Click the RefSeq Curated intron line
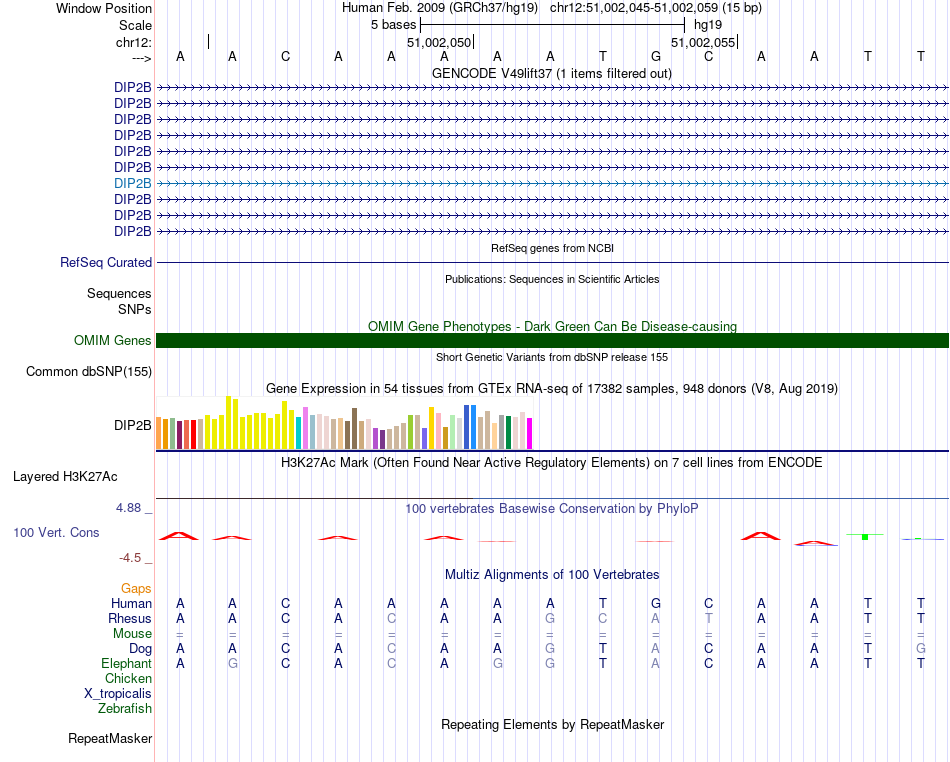The image size is (950, 762). click(x=552, y=263)
